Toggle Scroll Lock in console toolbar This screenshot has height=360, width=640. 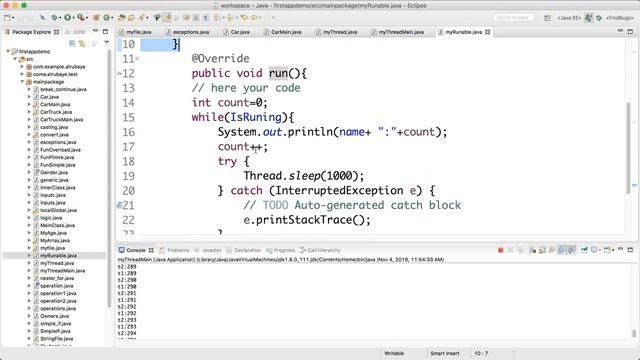pyautogui.click(x=542, y=250)
